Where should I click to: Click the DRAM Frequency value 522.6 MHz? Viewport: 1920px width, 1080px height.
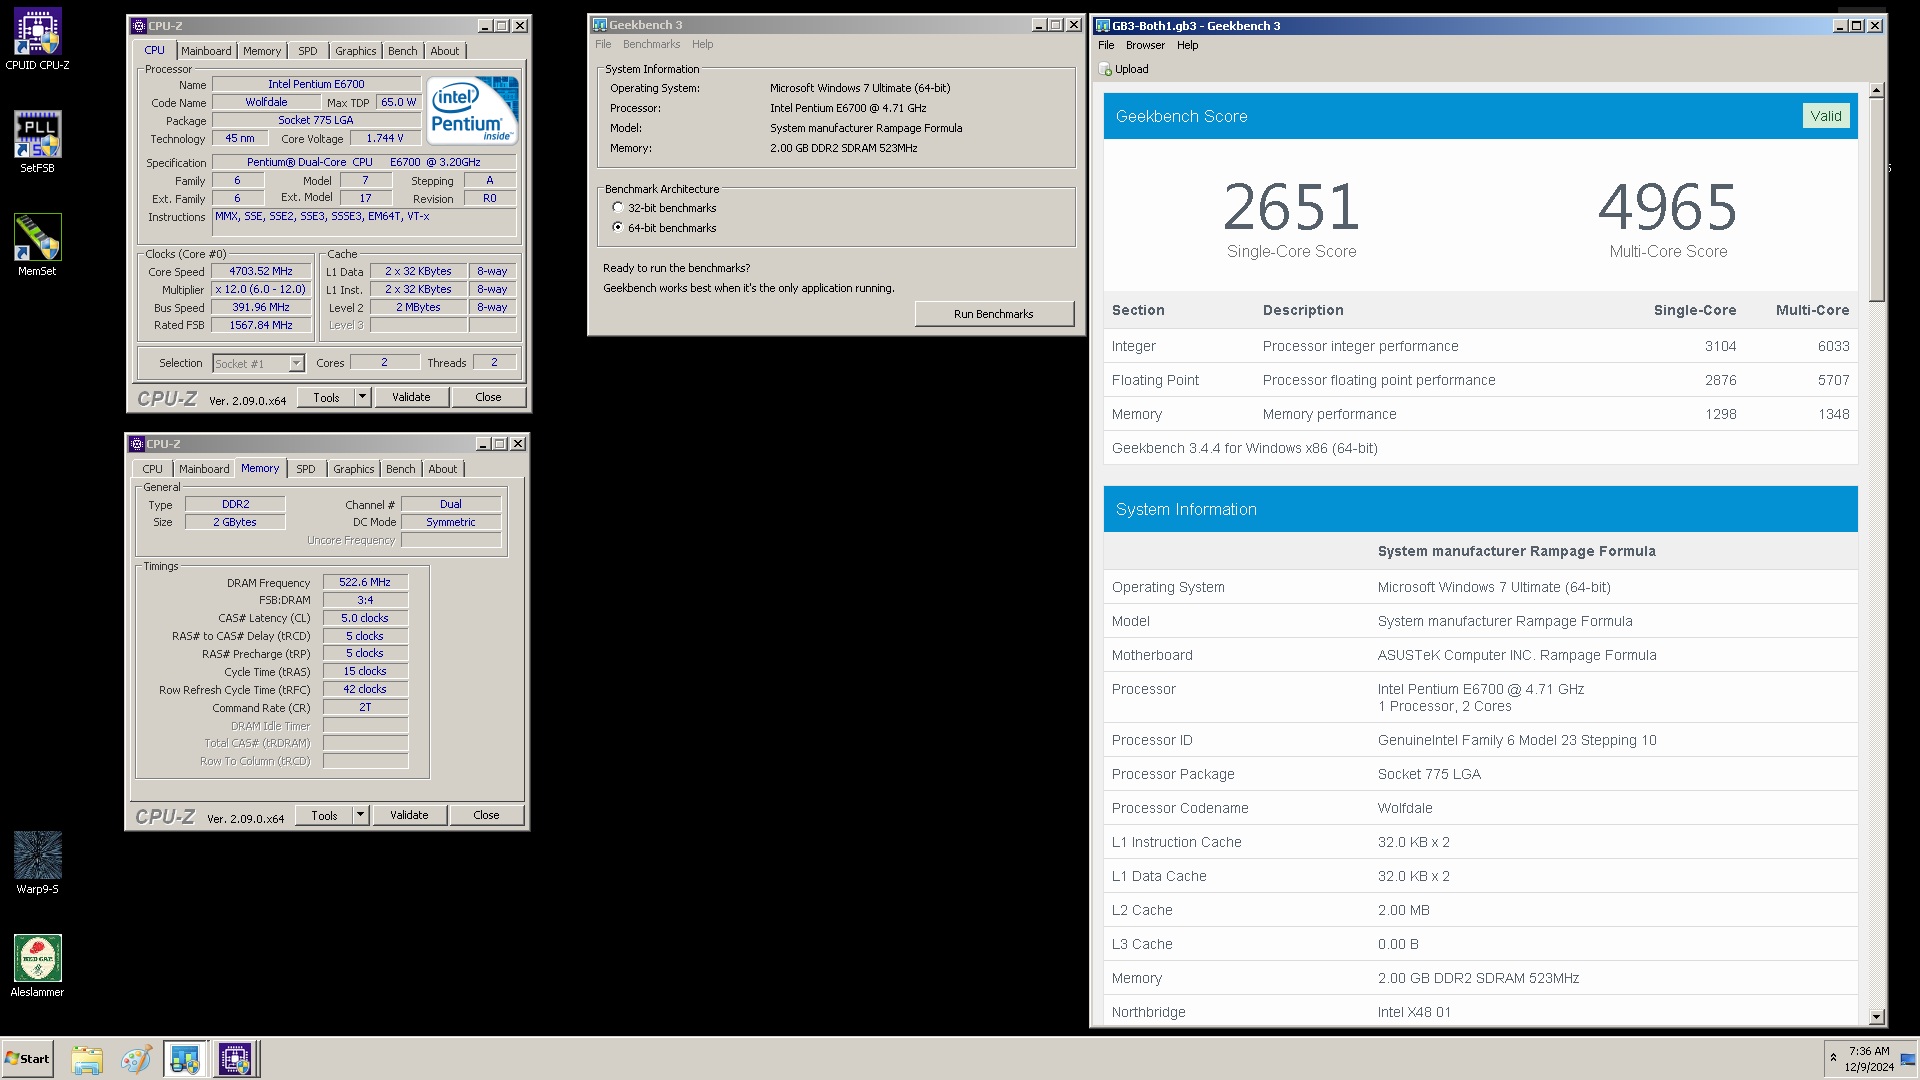point(365,582)
